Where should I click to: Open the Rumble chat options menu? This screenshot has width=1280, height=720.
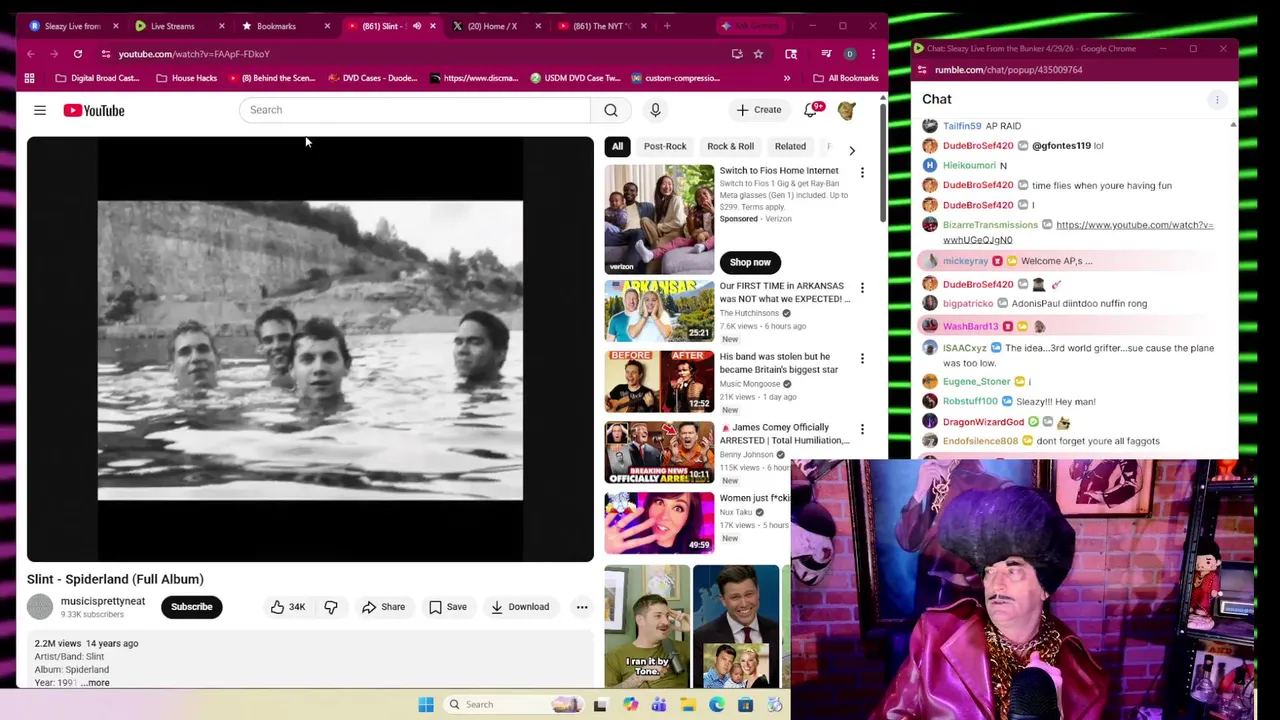click(1217, 99)
